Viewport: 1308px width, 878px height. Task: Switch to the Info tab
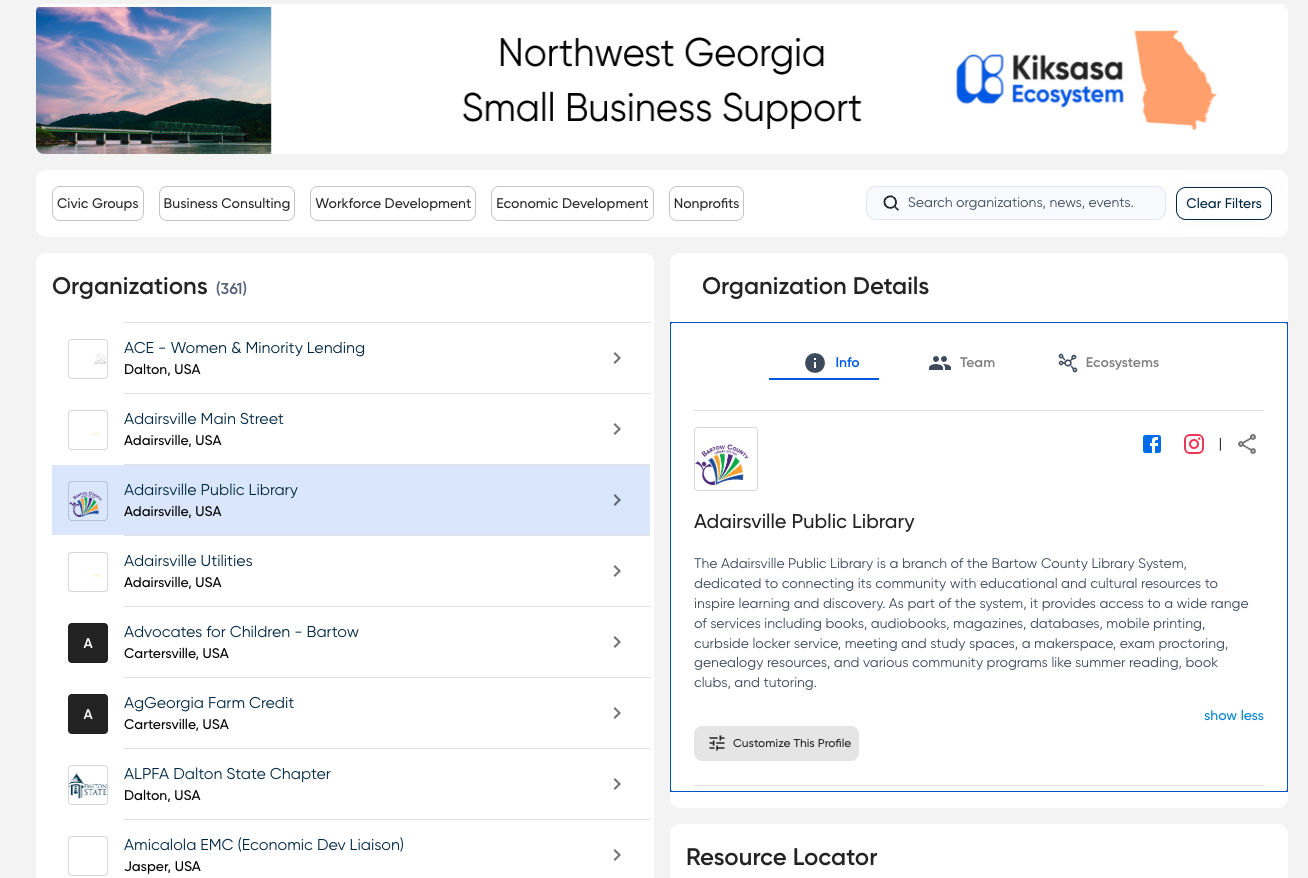pos(824,362)
